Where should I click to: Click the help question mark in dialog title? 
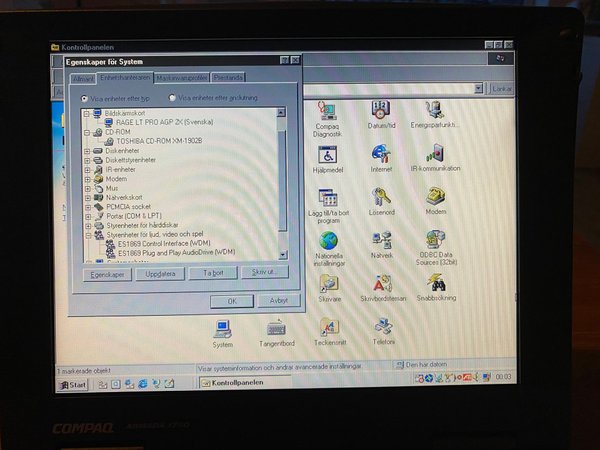[x=284, y=60]
